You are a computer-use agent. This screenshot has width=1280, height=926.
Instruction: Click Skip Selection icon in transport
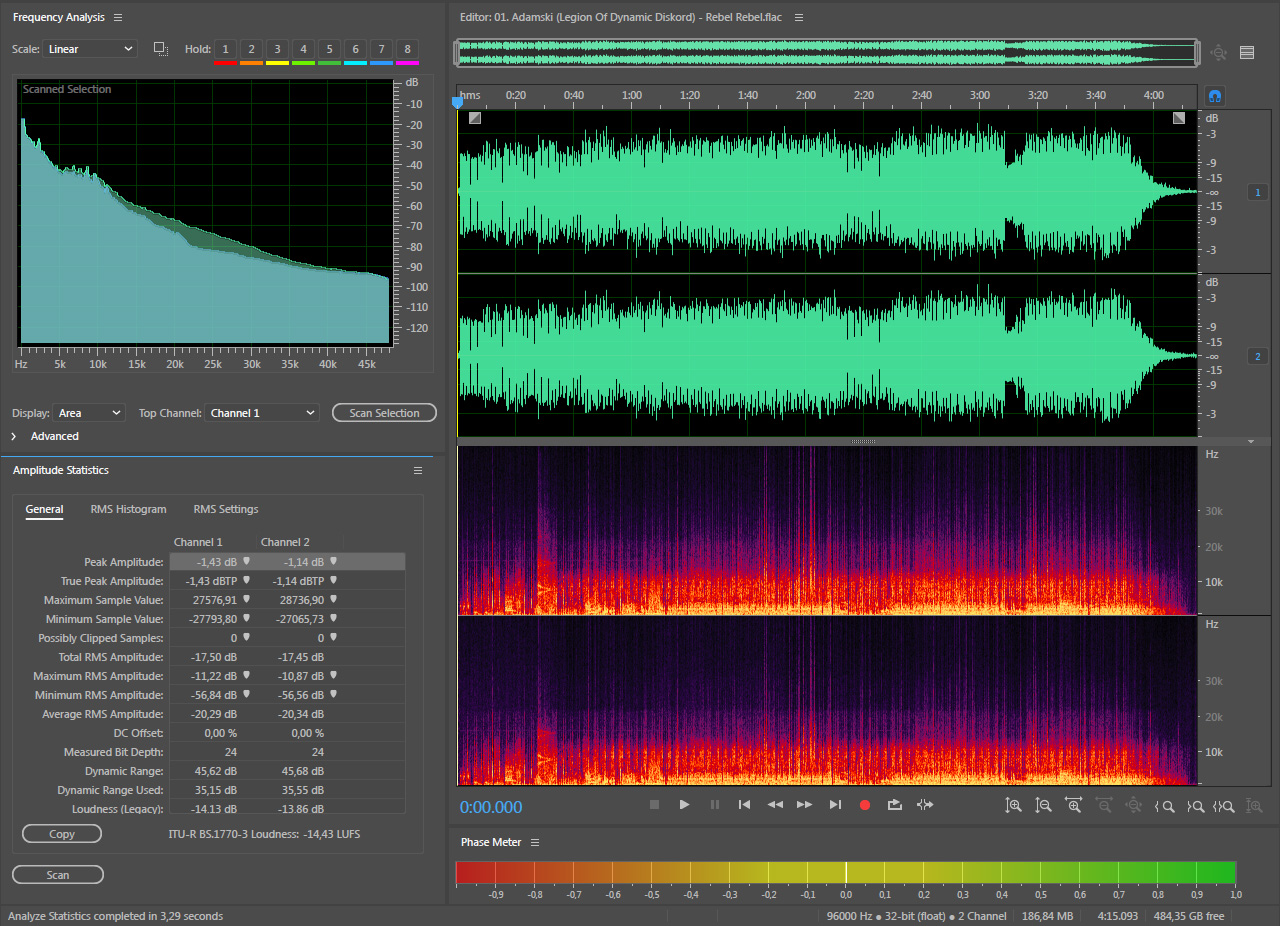[x=925, y=805]
